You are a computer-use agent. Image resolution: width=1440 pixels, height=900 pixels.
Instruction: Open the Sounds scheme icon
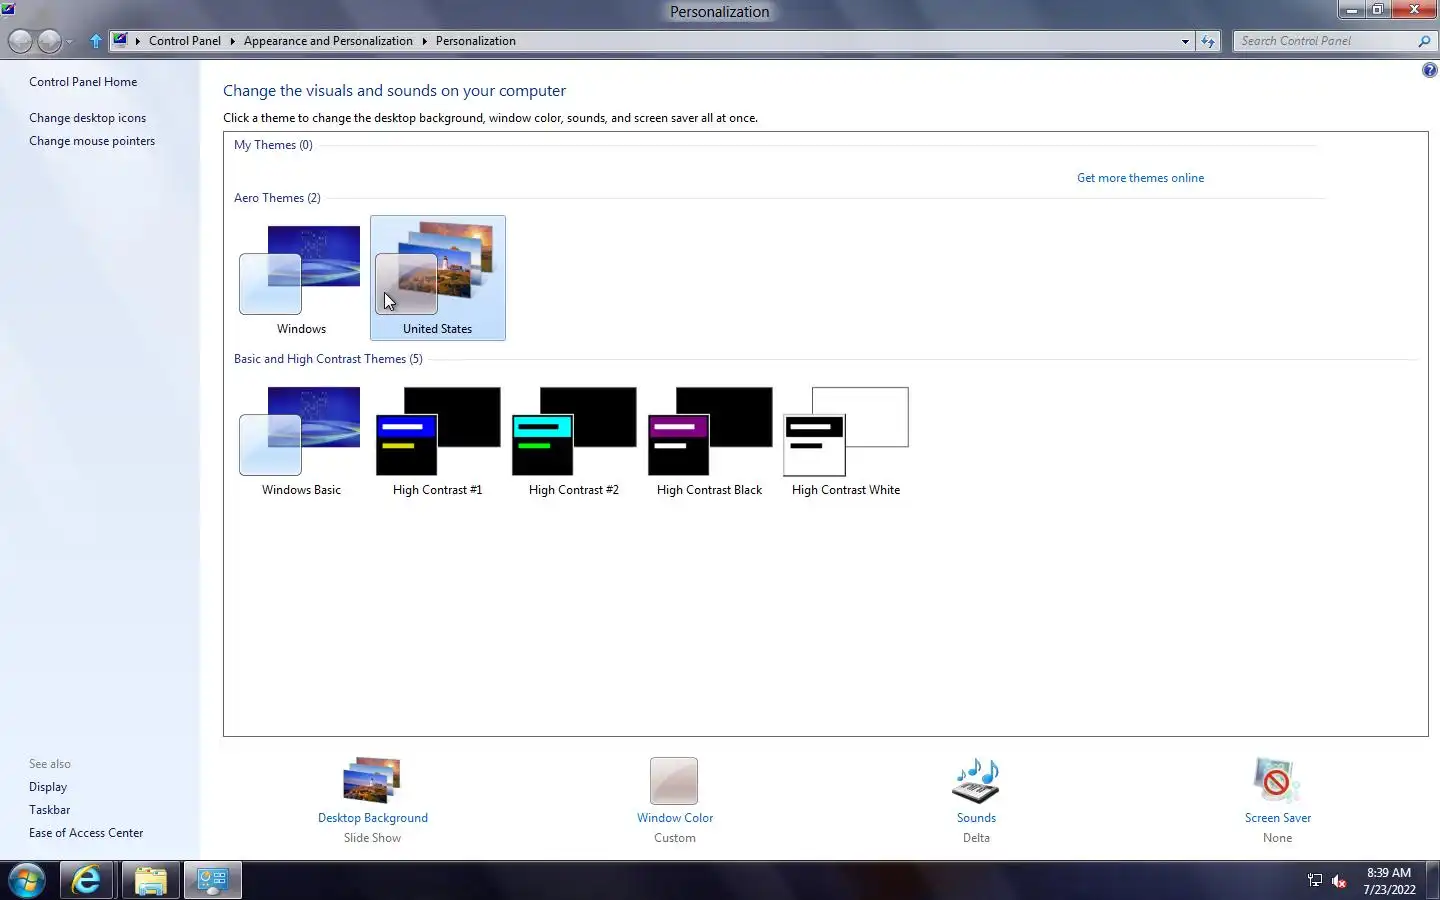(x=976, y=781)
